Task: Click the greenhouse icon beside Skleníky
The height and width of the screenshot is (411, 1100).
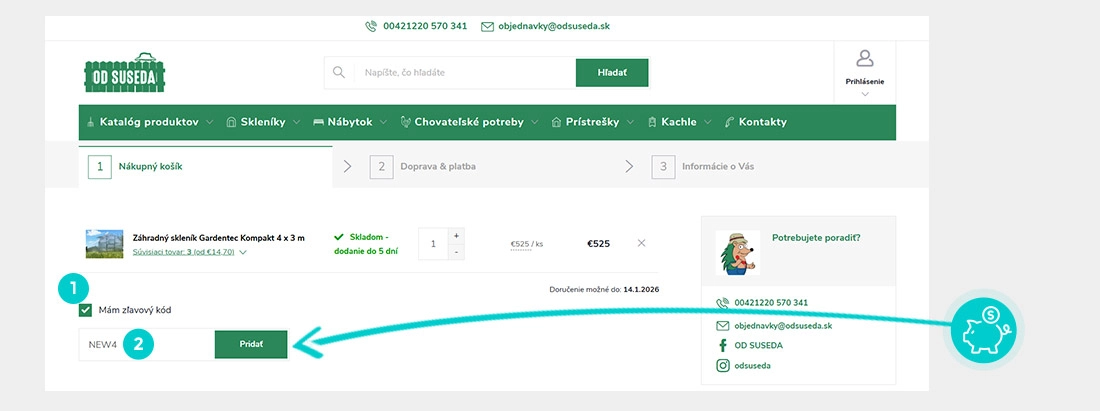Action: pos(231,122)
